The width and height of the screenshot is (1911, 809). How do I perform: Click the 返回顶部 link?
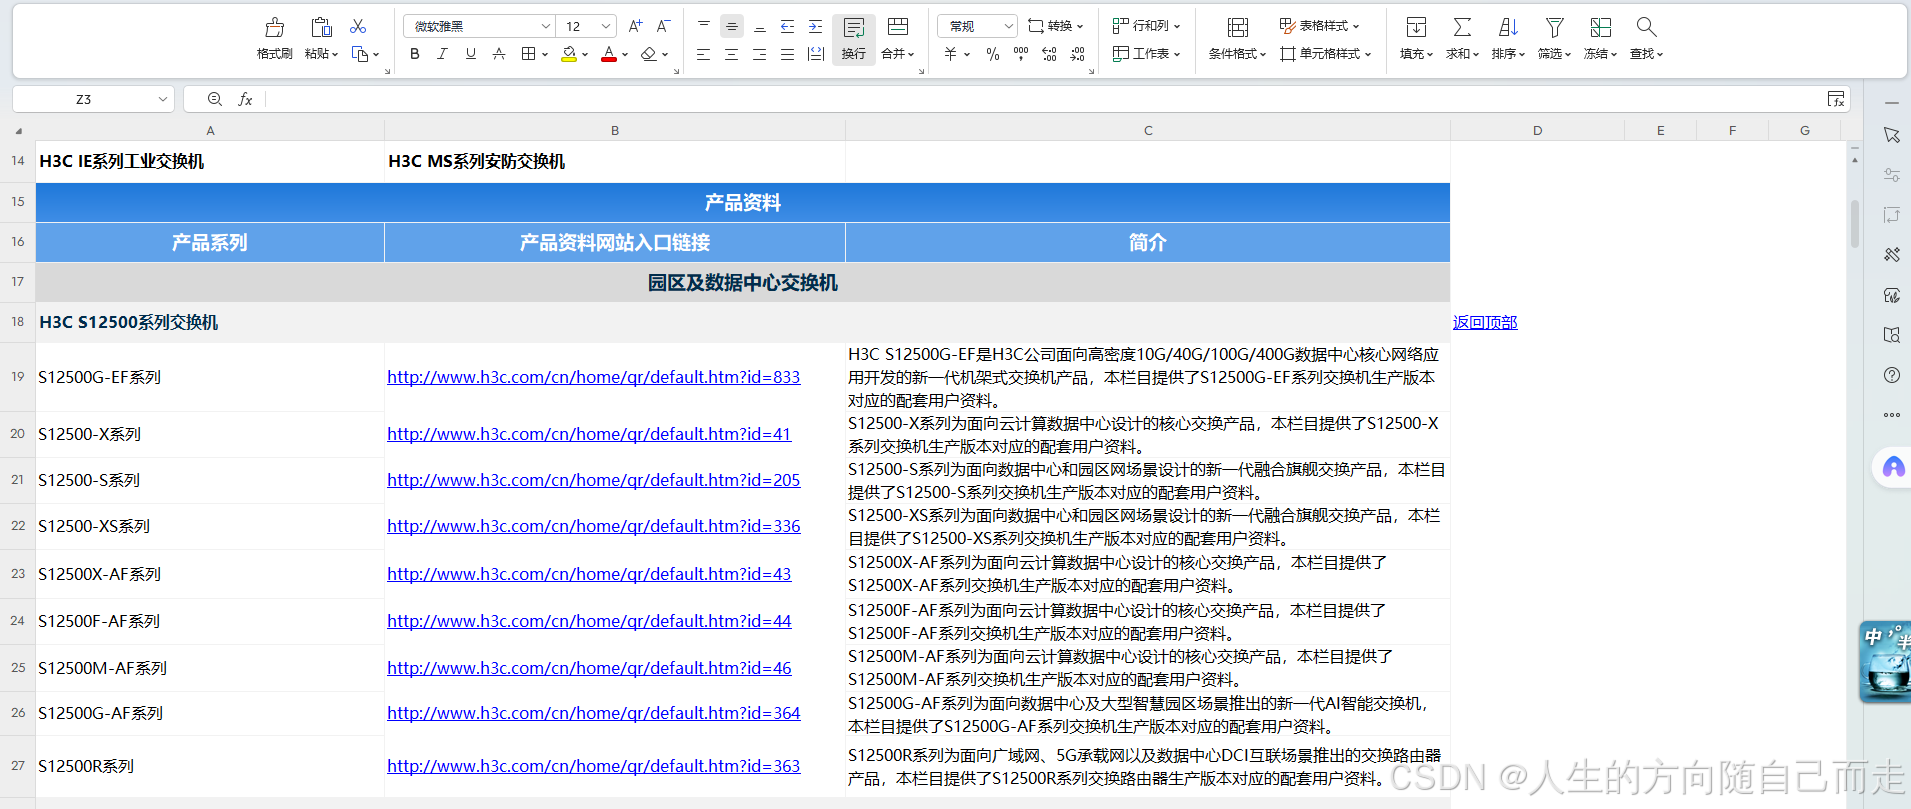[x=1485, y=322]
